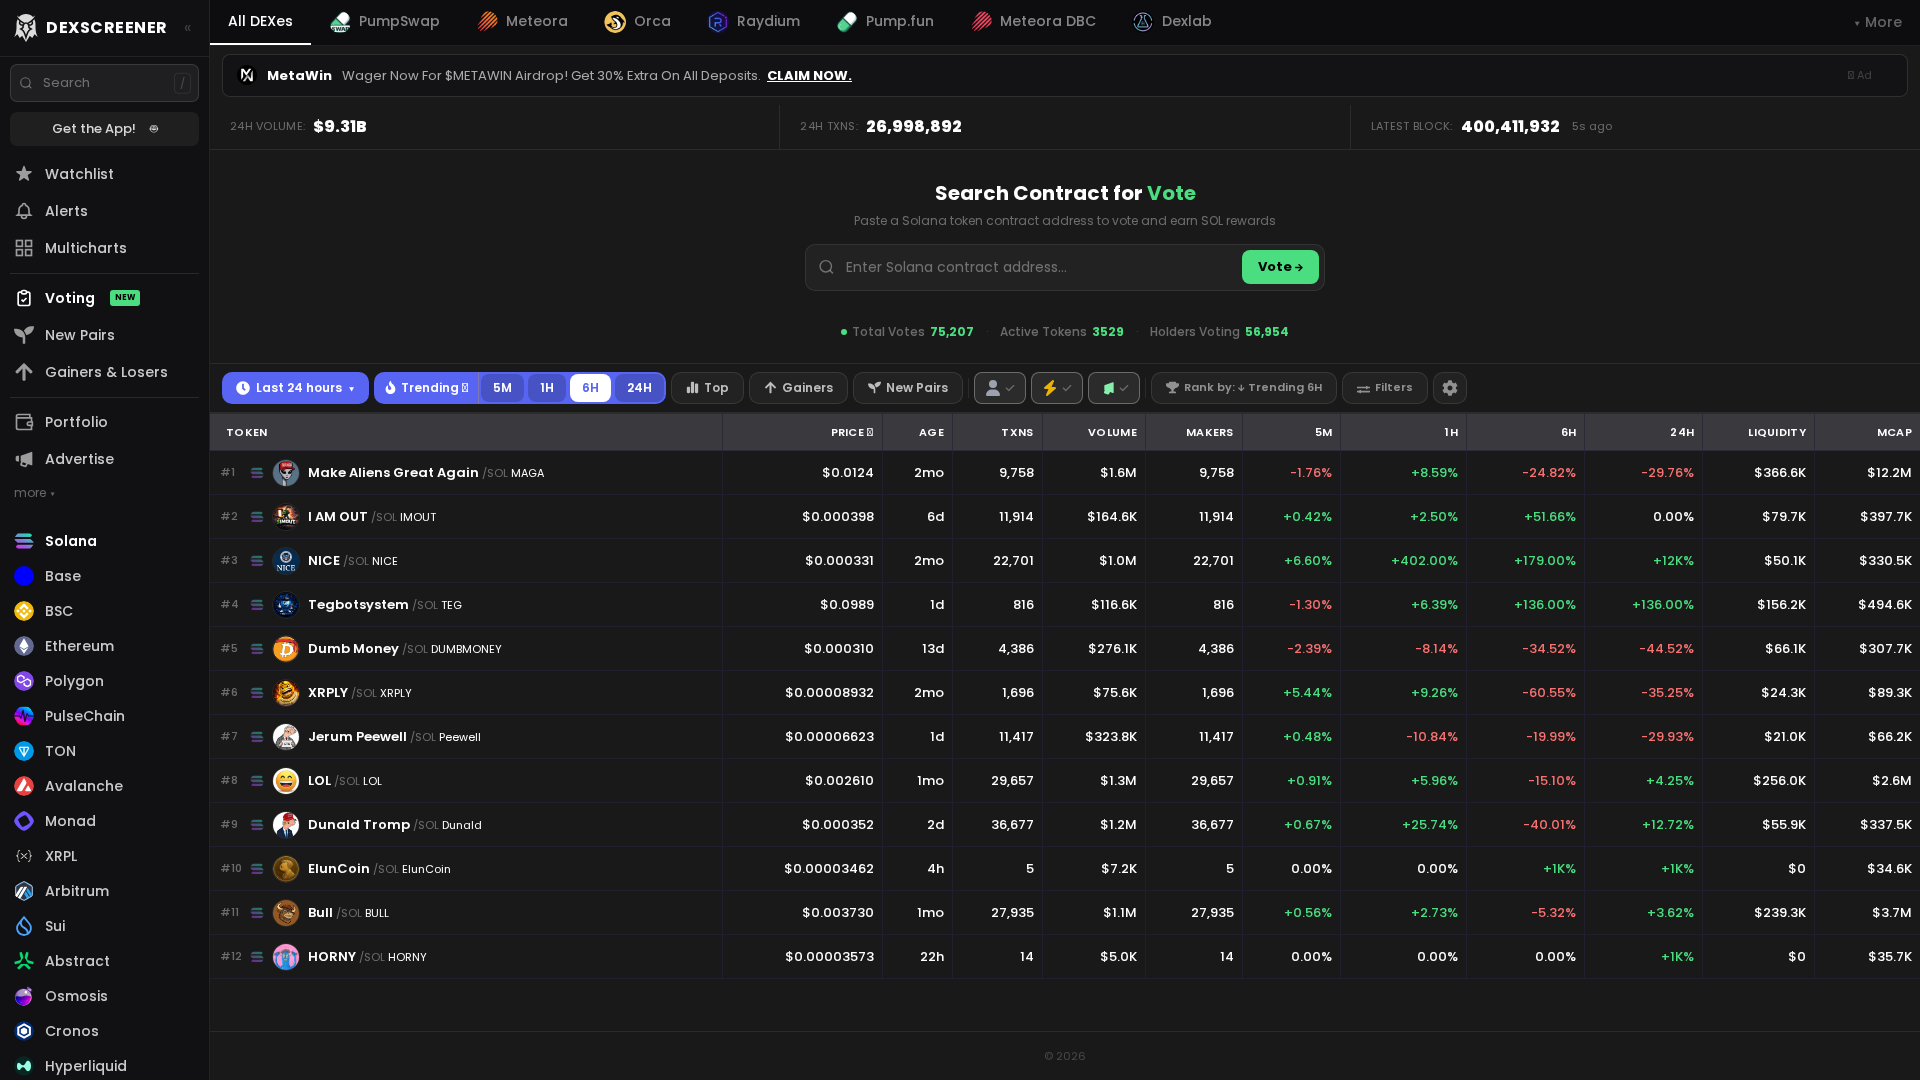Click the green Vote button

(x=1280, y=267)
